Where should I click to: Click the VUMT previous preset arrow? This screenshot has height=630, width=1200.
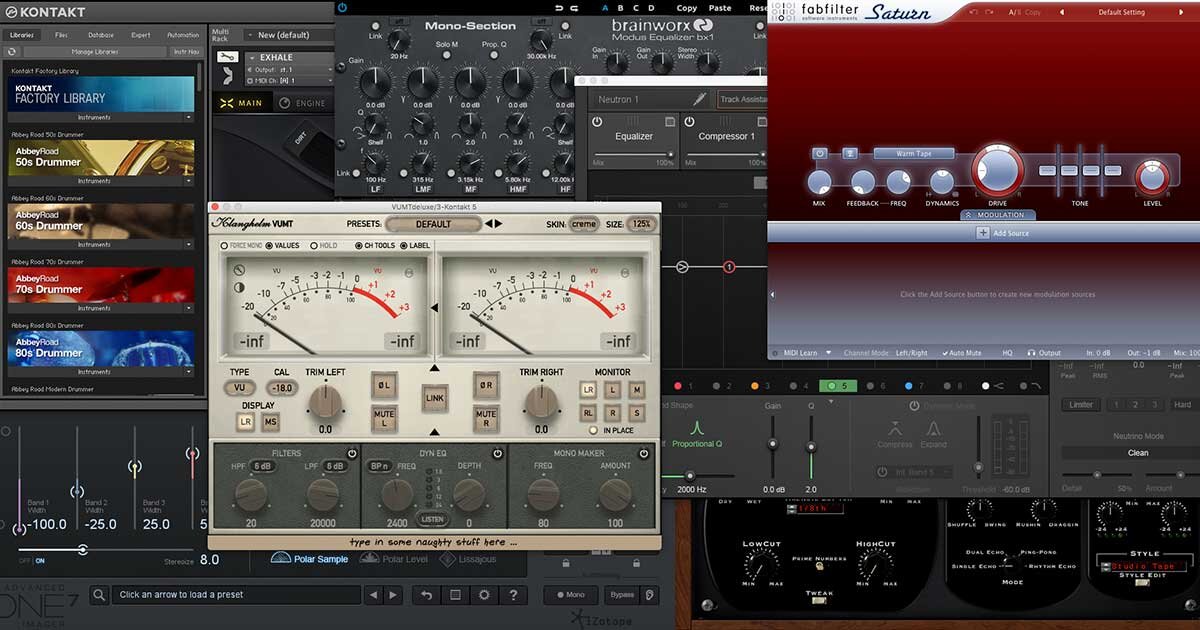pyautogui.click(x=487, y=224)
